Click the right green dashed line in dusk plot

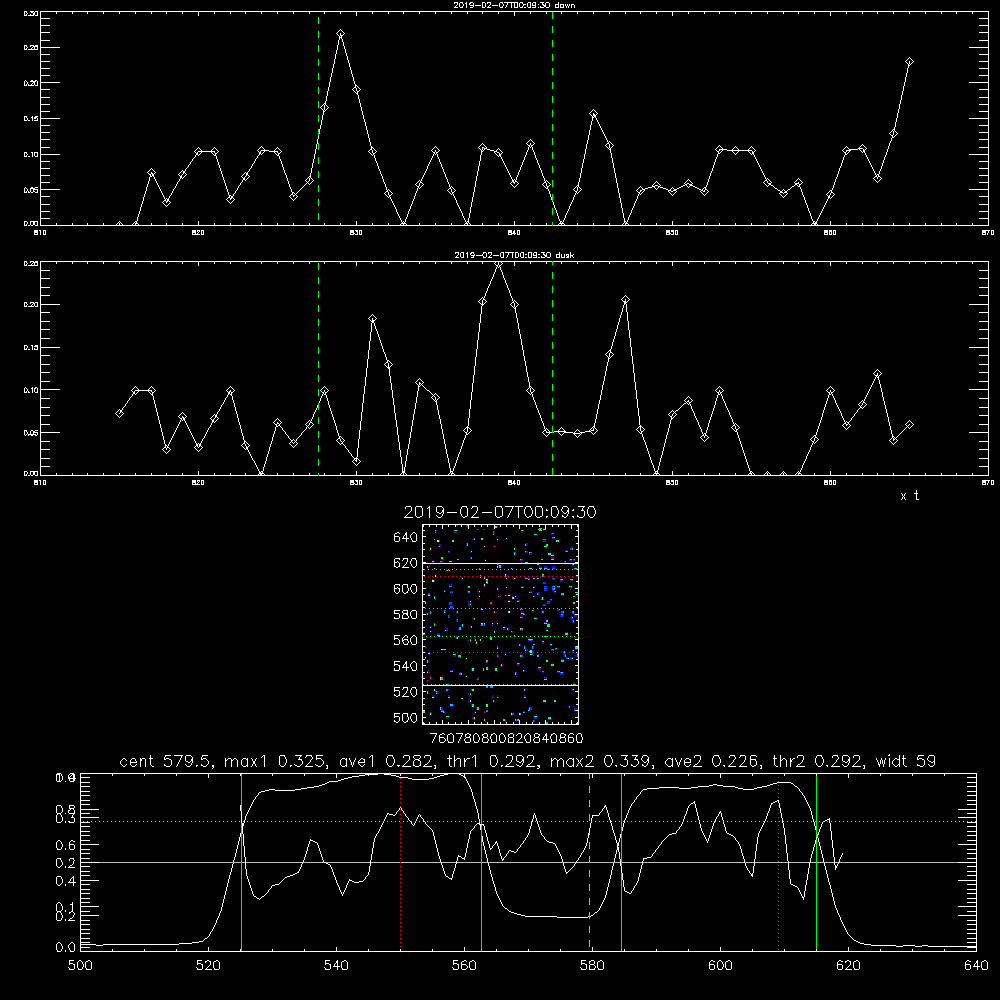point(552,368)
